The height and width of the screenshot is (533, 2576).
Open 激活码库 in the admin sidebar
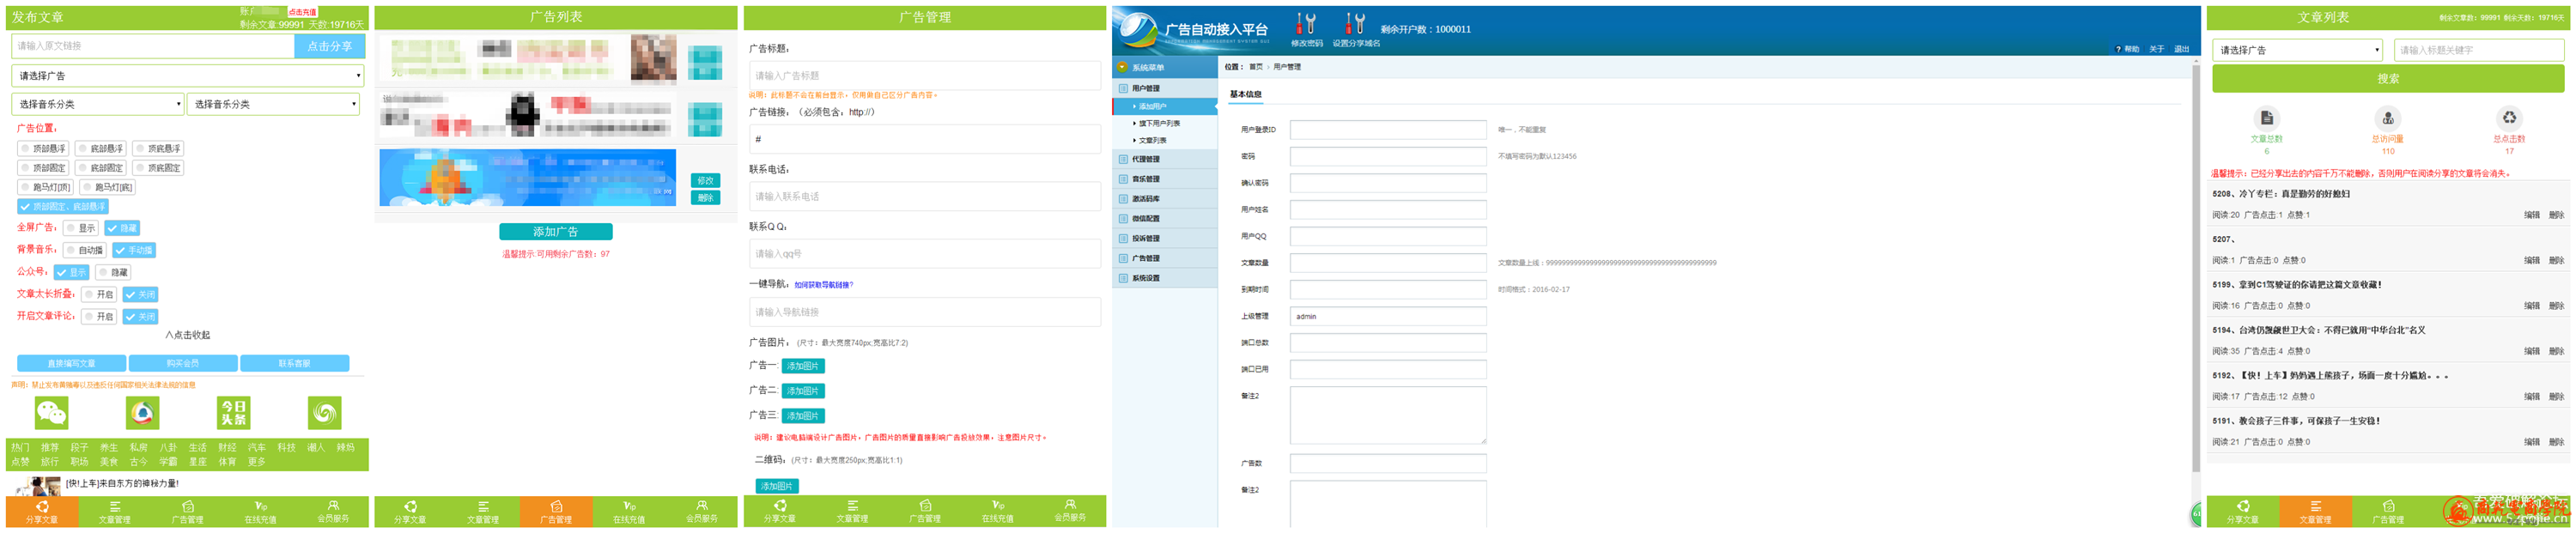click(x=1165, y=199)
